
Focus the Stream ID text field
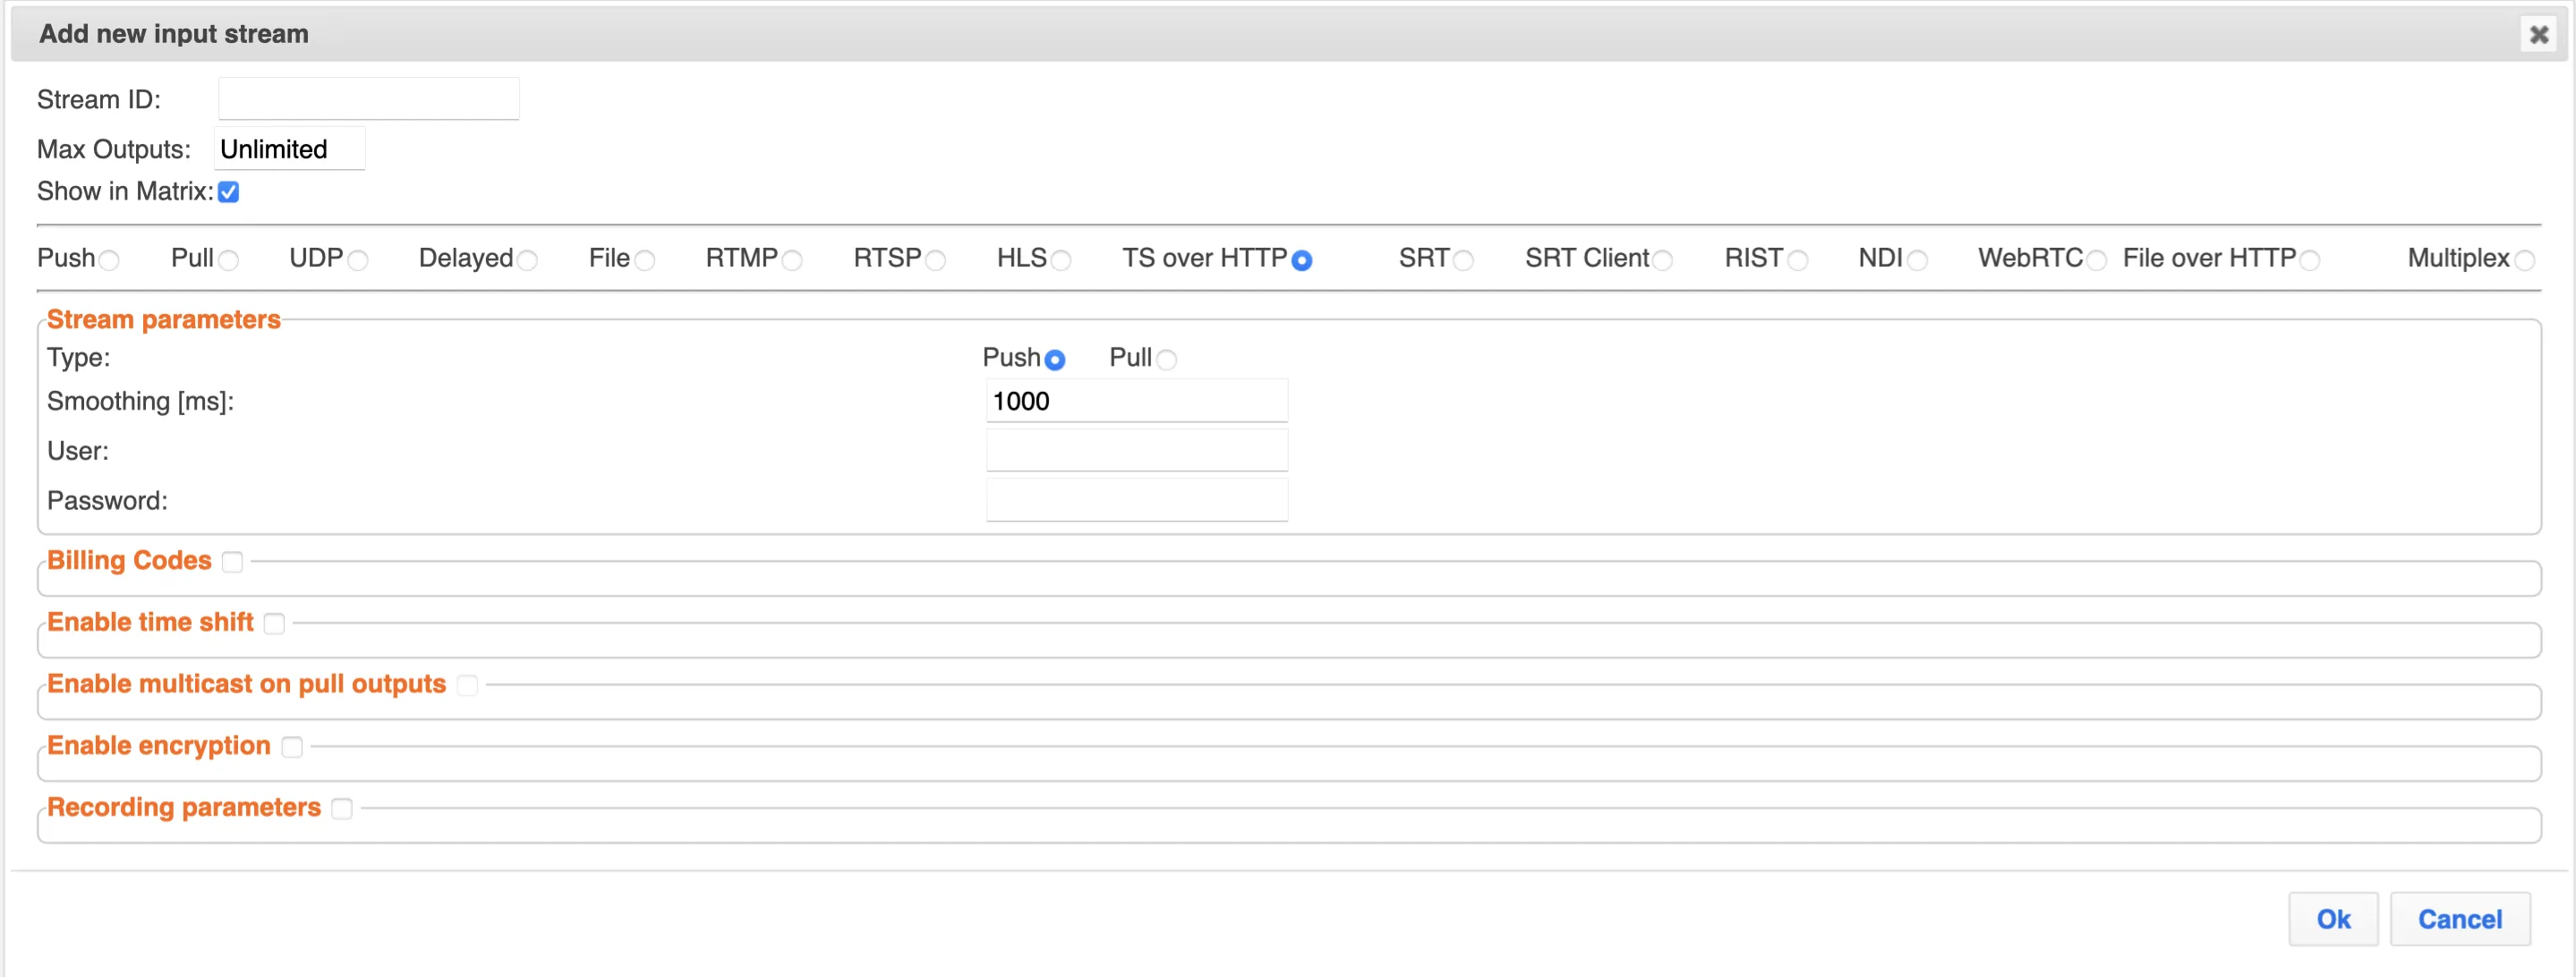(368, 99)
